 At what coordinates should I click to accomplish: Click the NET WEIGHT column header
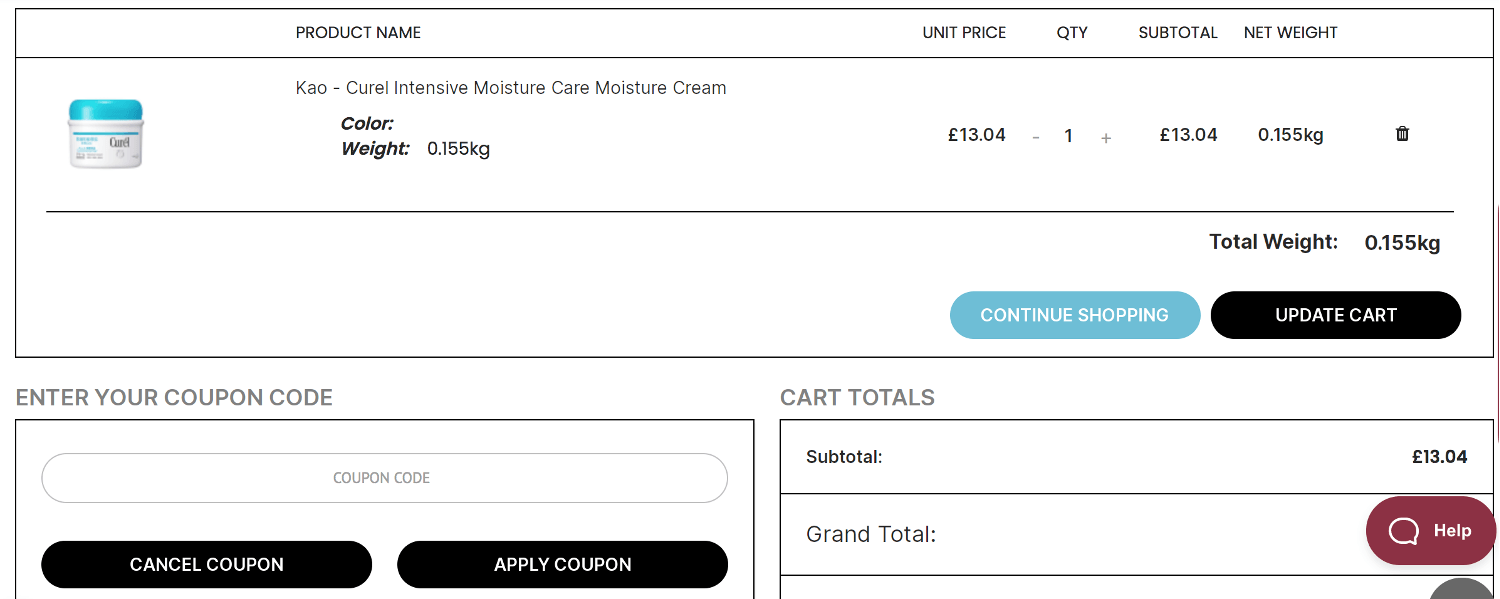tap(1290, 32)
